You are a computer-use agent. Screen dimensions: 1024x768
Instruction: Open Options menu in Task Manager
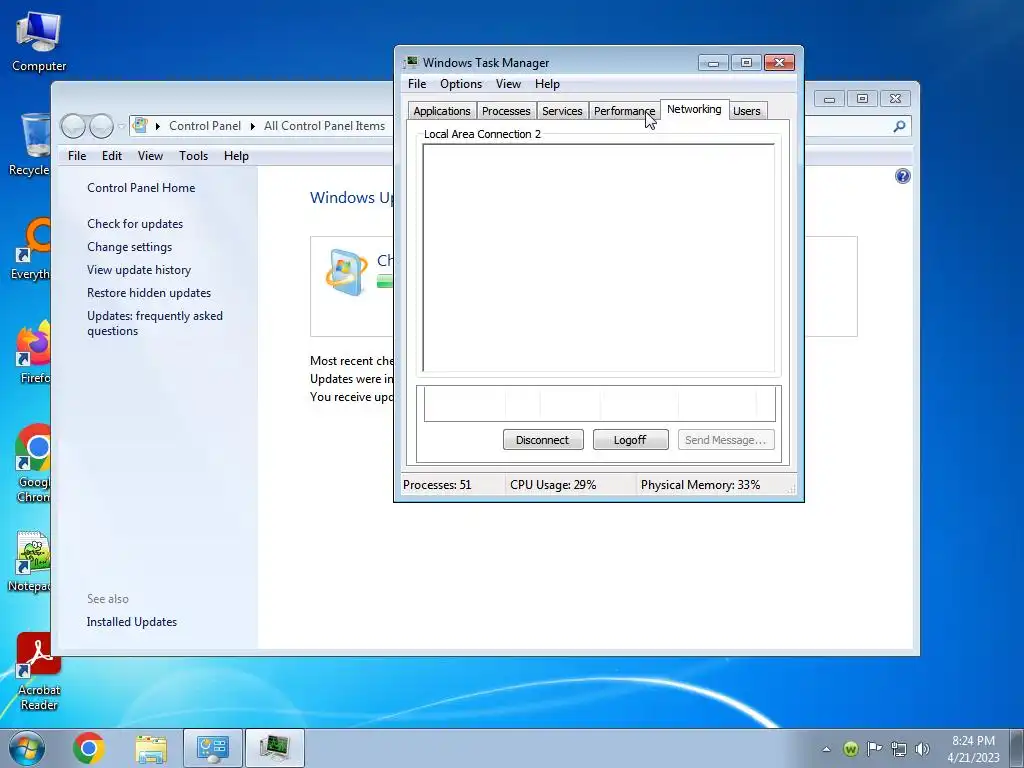click(x=461, y=84)
